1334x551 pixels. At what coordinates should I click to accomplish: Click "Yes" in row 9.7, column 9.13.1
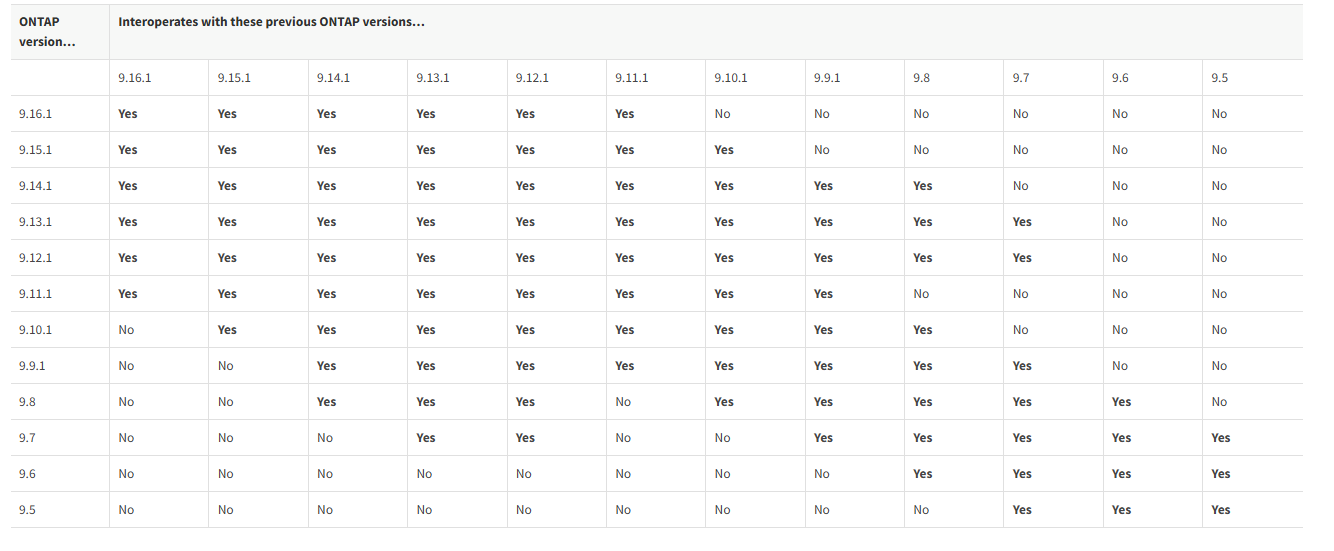coord(426,438)
